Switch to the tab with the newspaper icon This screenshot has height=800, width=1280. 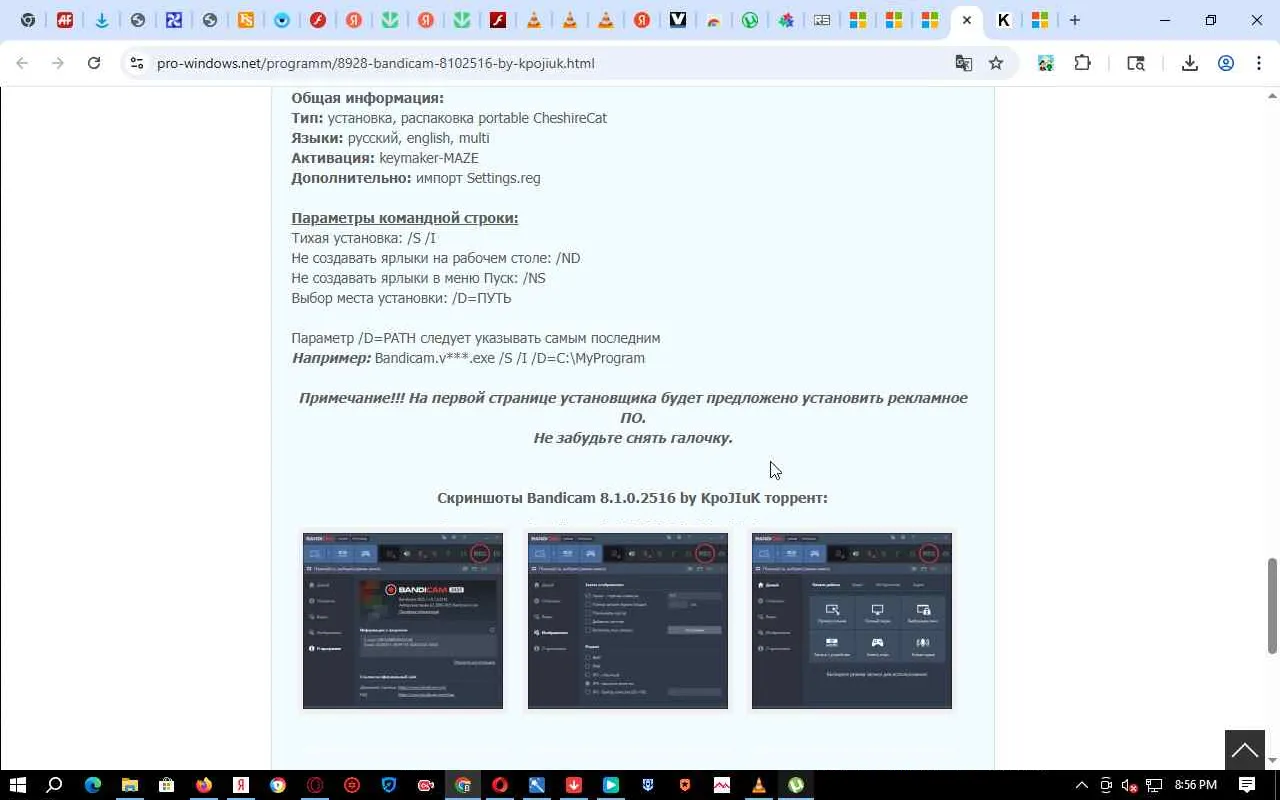click(822, 20)
